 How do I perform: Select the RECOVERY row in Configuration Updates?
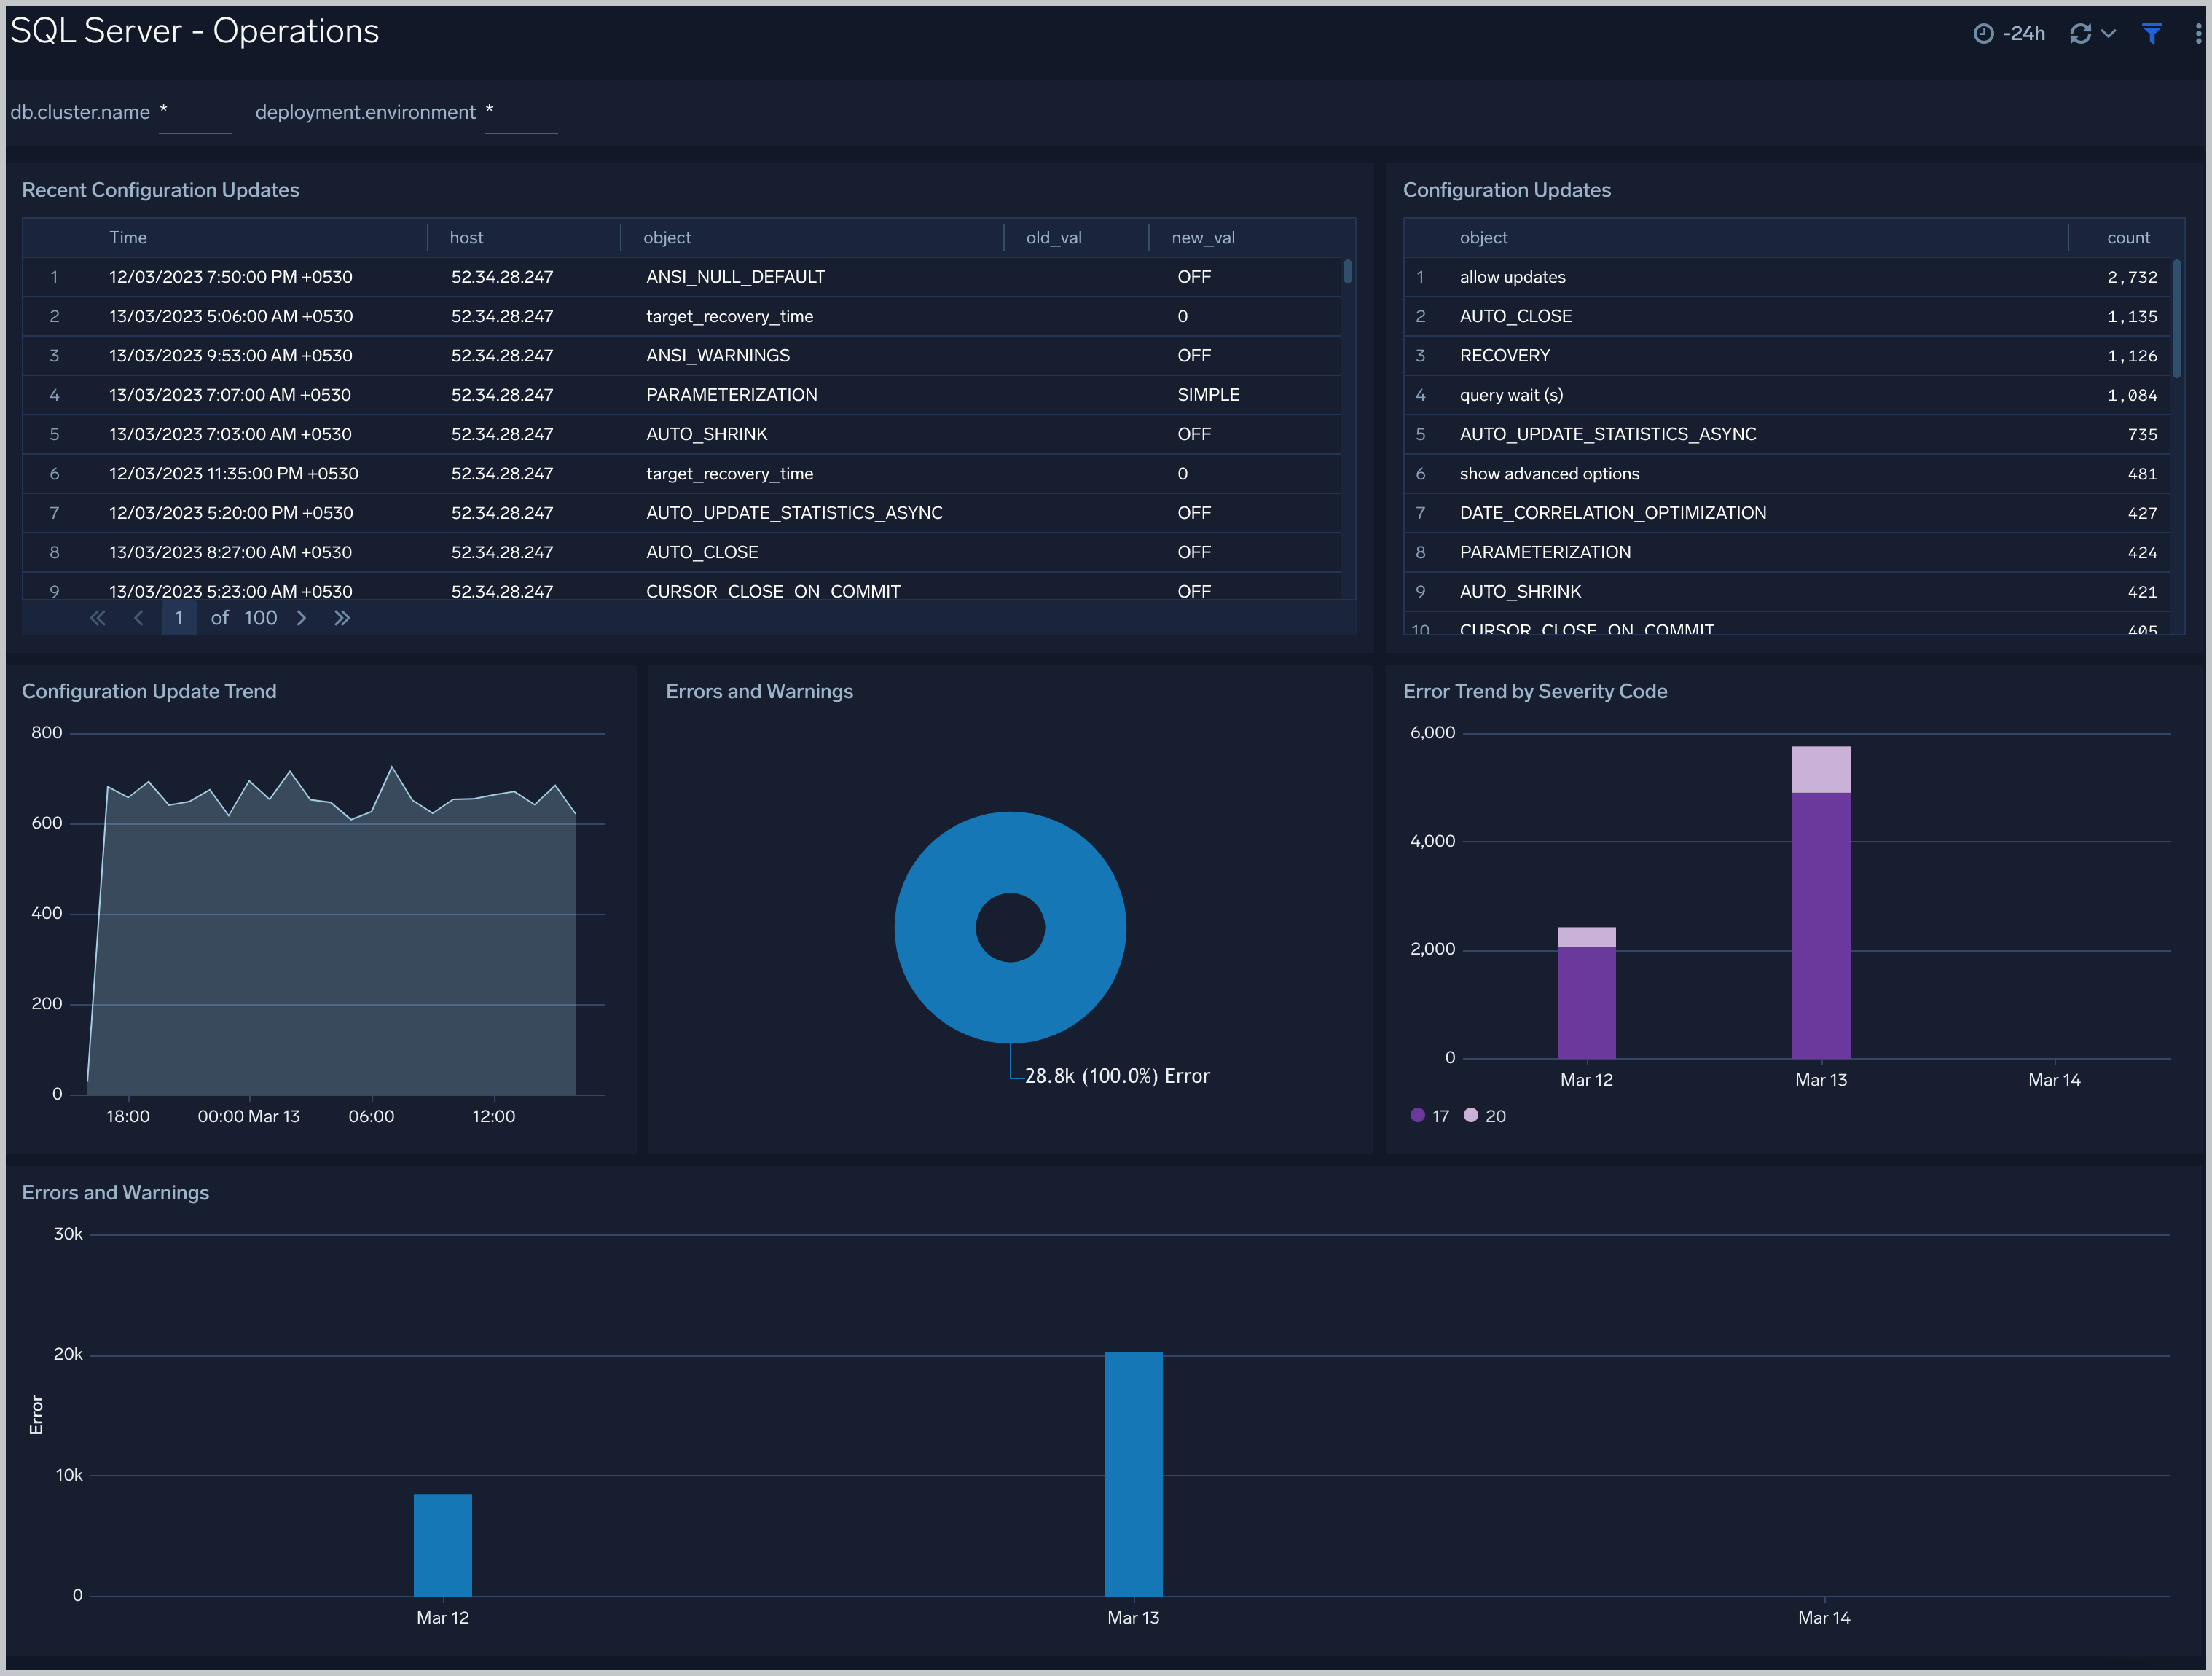click(x=1789, y=356)
